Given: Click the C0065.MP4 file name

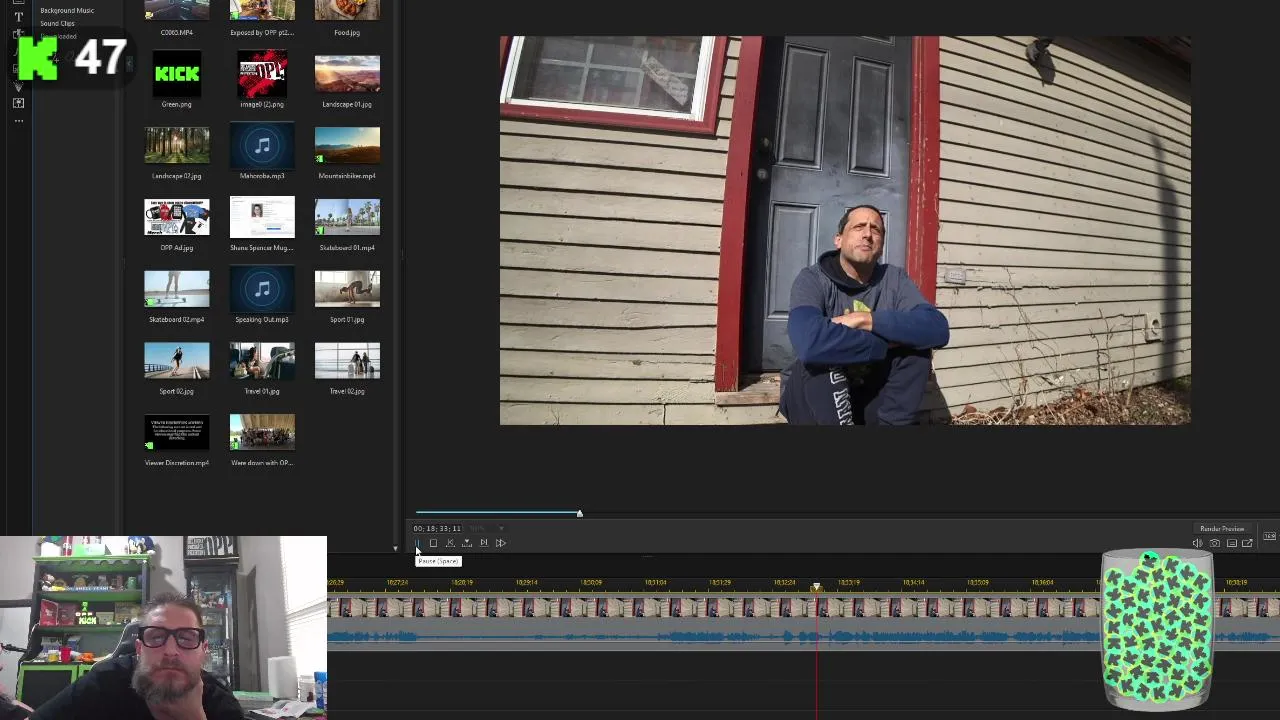Looking at the screenshot, I should tap(177, 32).
